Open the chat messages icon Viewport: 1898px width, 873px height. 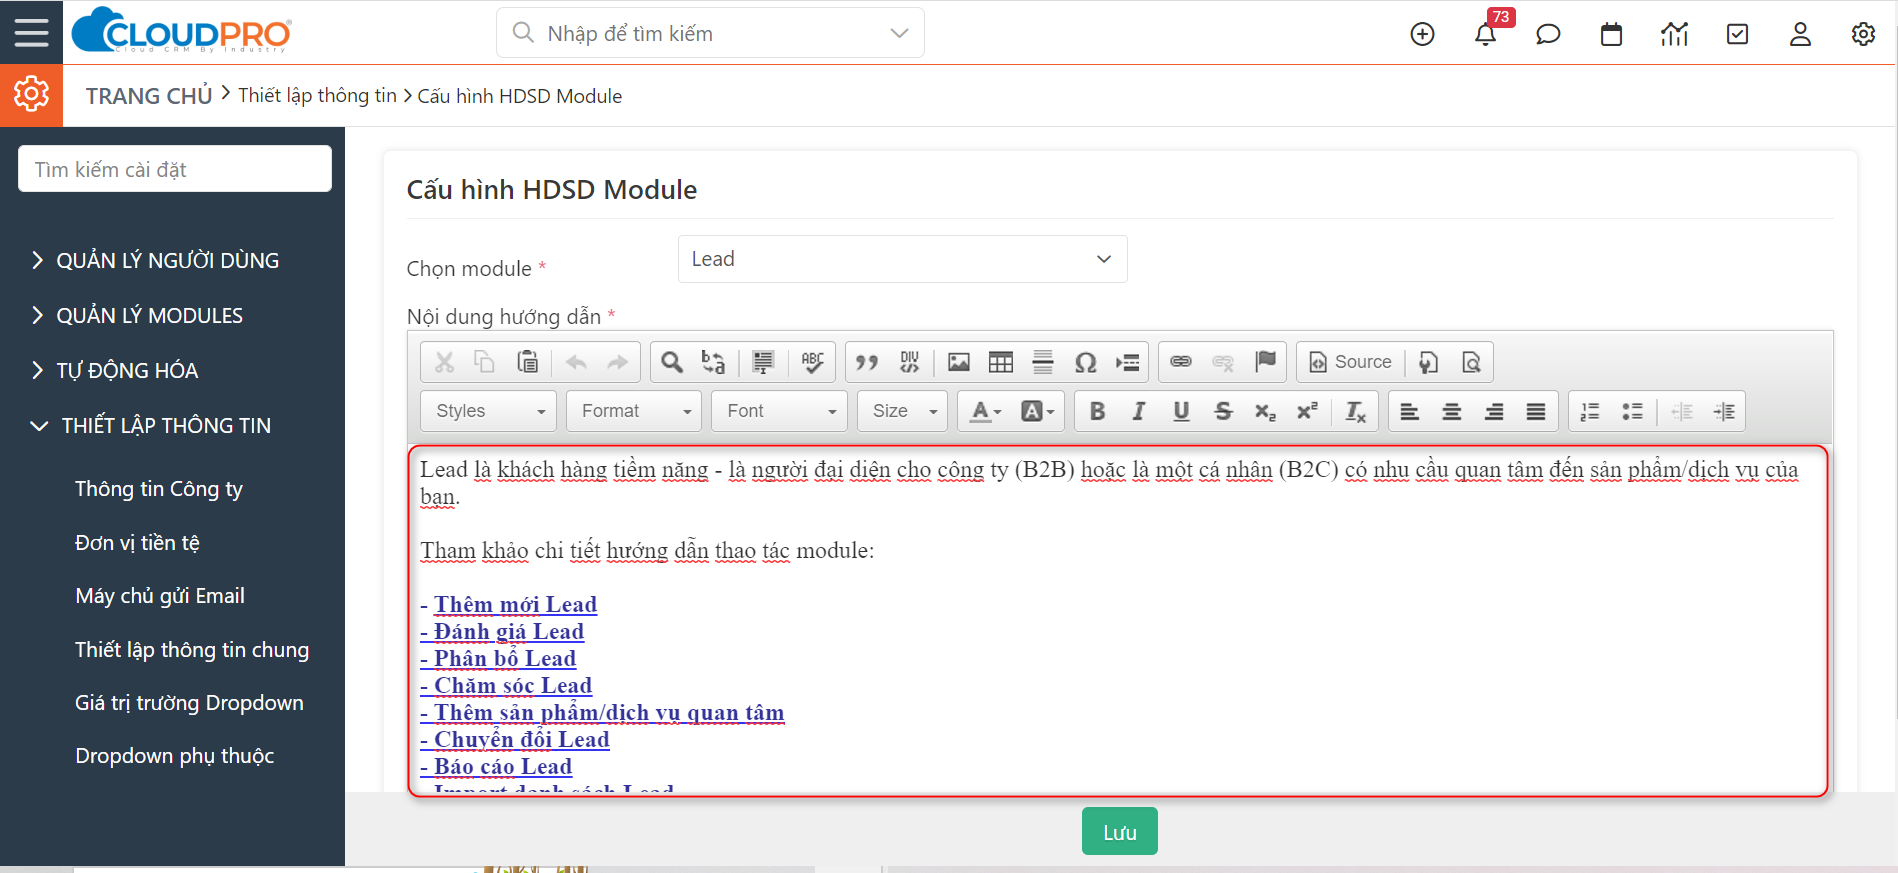pyautogui.click(x=1548, y=34)
